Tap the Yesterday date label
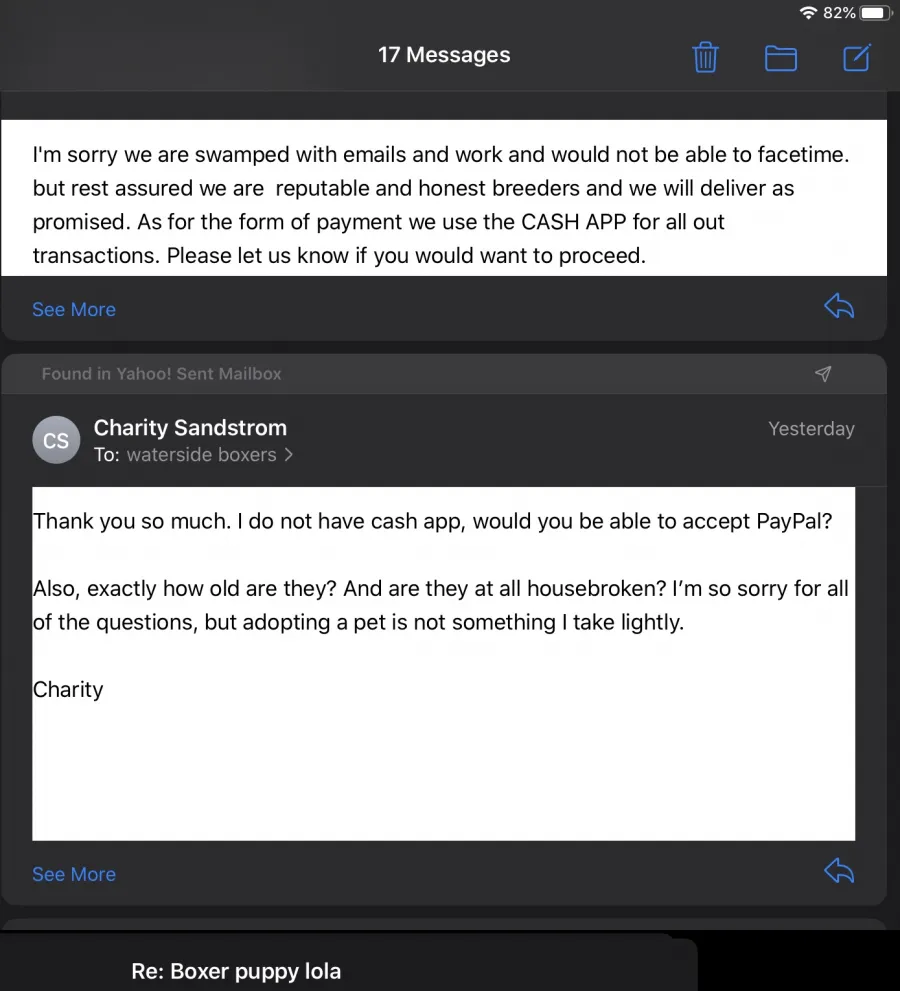 (x=812, y=429)
